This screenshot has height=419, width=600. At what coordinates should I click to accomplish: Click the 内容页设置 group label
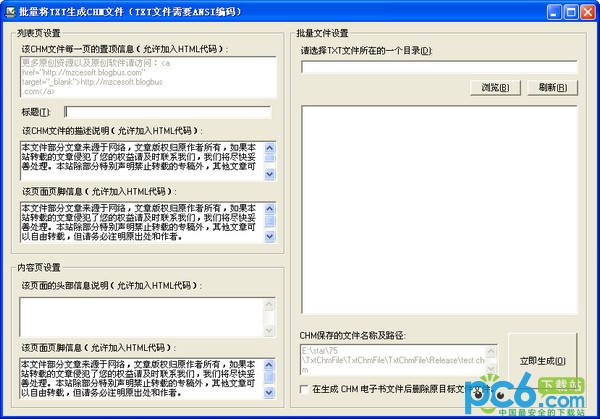pos(39,267)
